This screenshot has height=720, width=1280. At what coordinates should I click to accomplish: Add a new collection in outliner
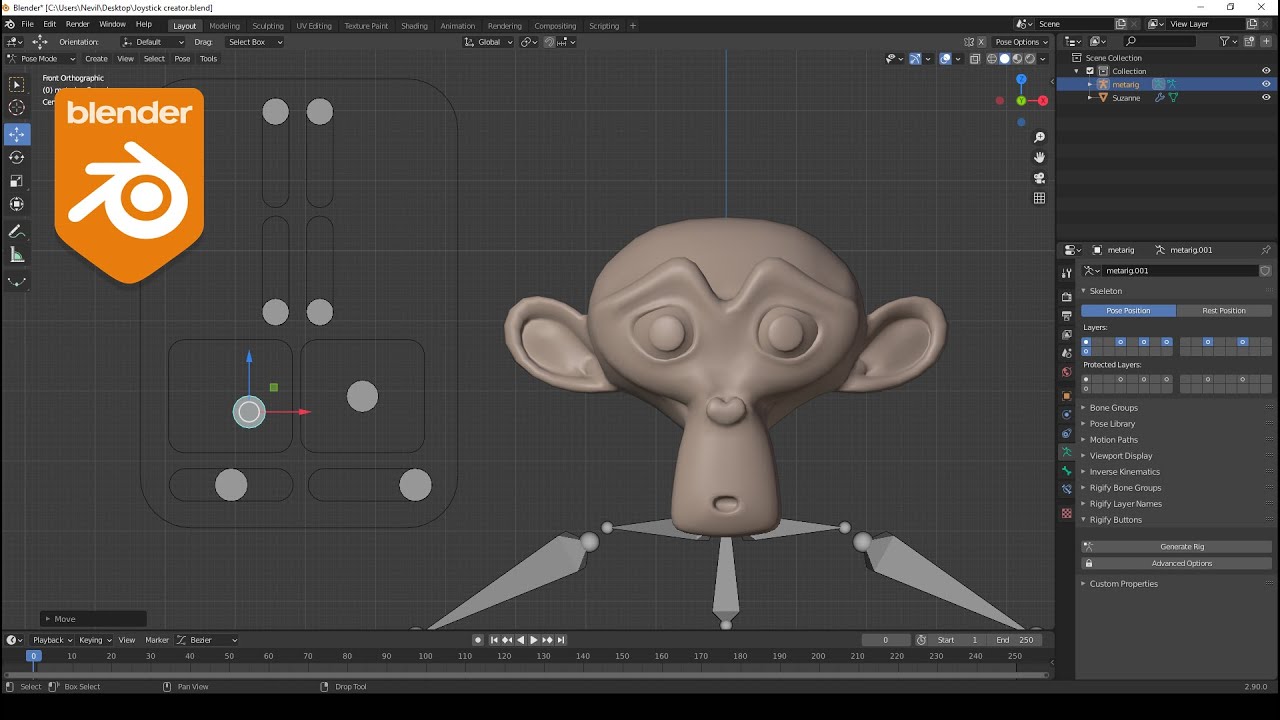(1249, 42)
